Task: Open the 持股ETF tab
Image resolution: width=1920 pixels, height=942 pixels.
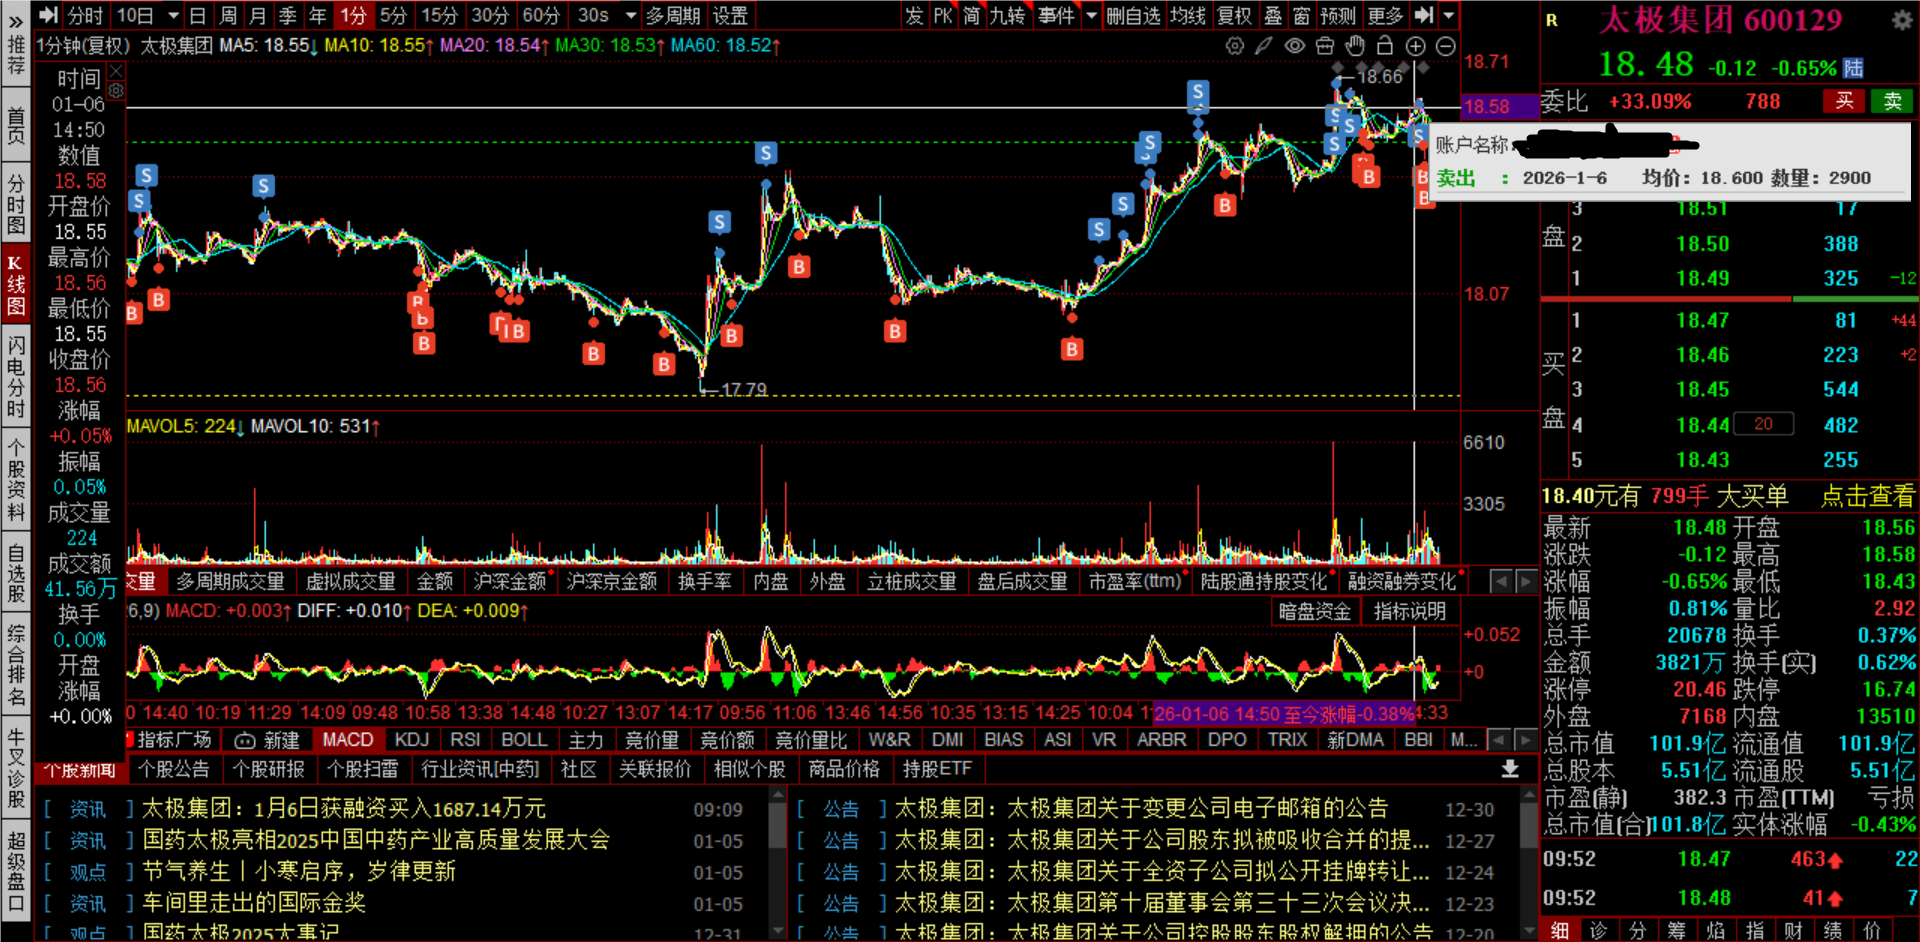Action: [x=937, y=769]
